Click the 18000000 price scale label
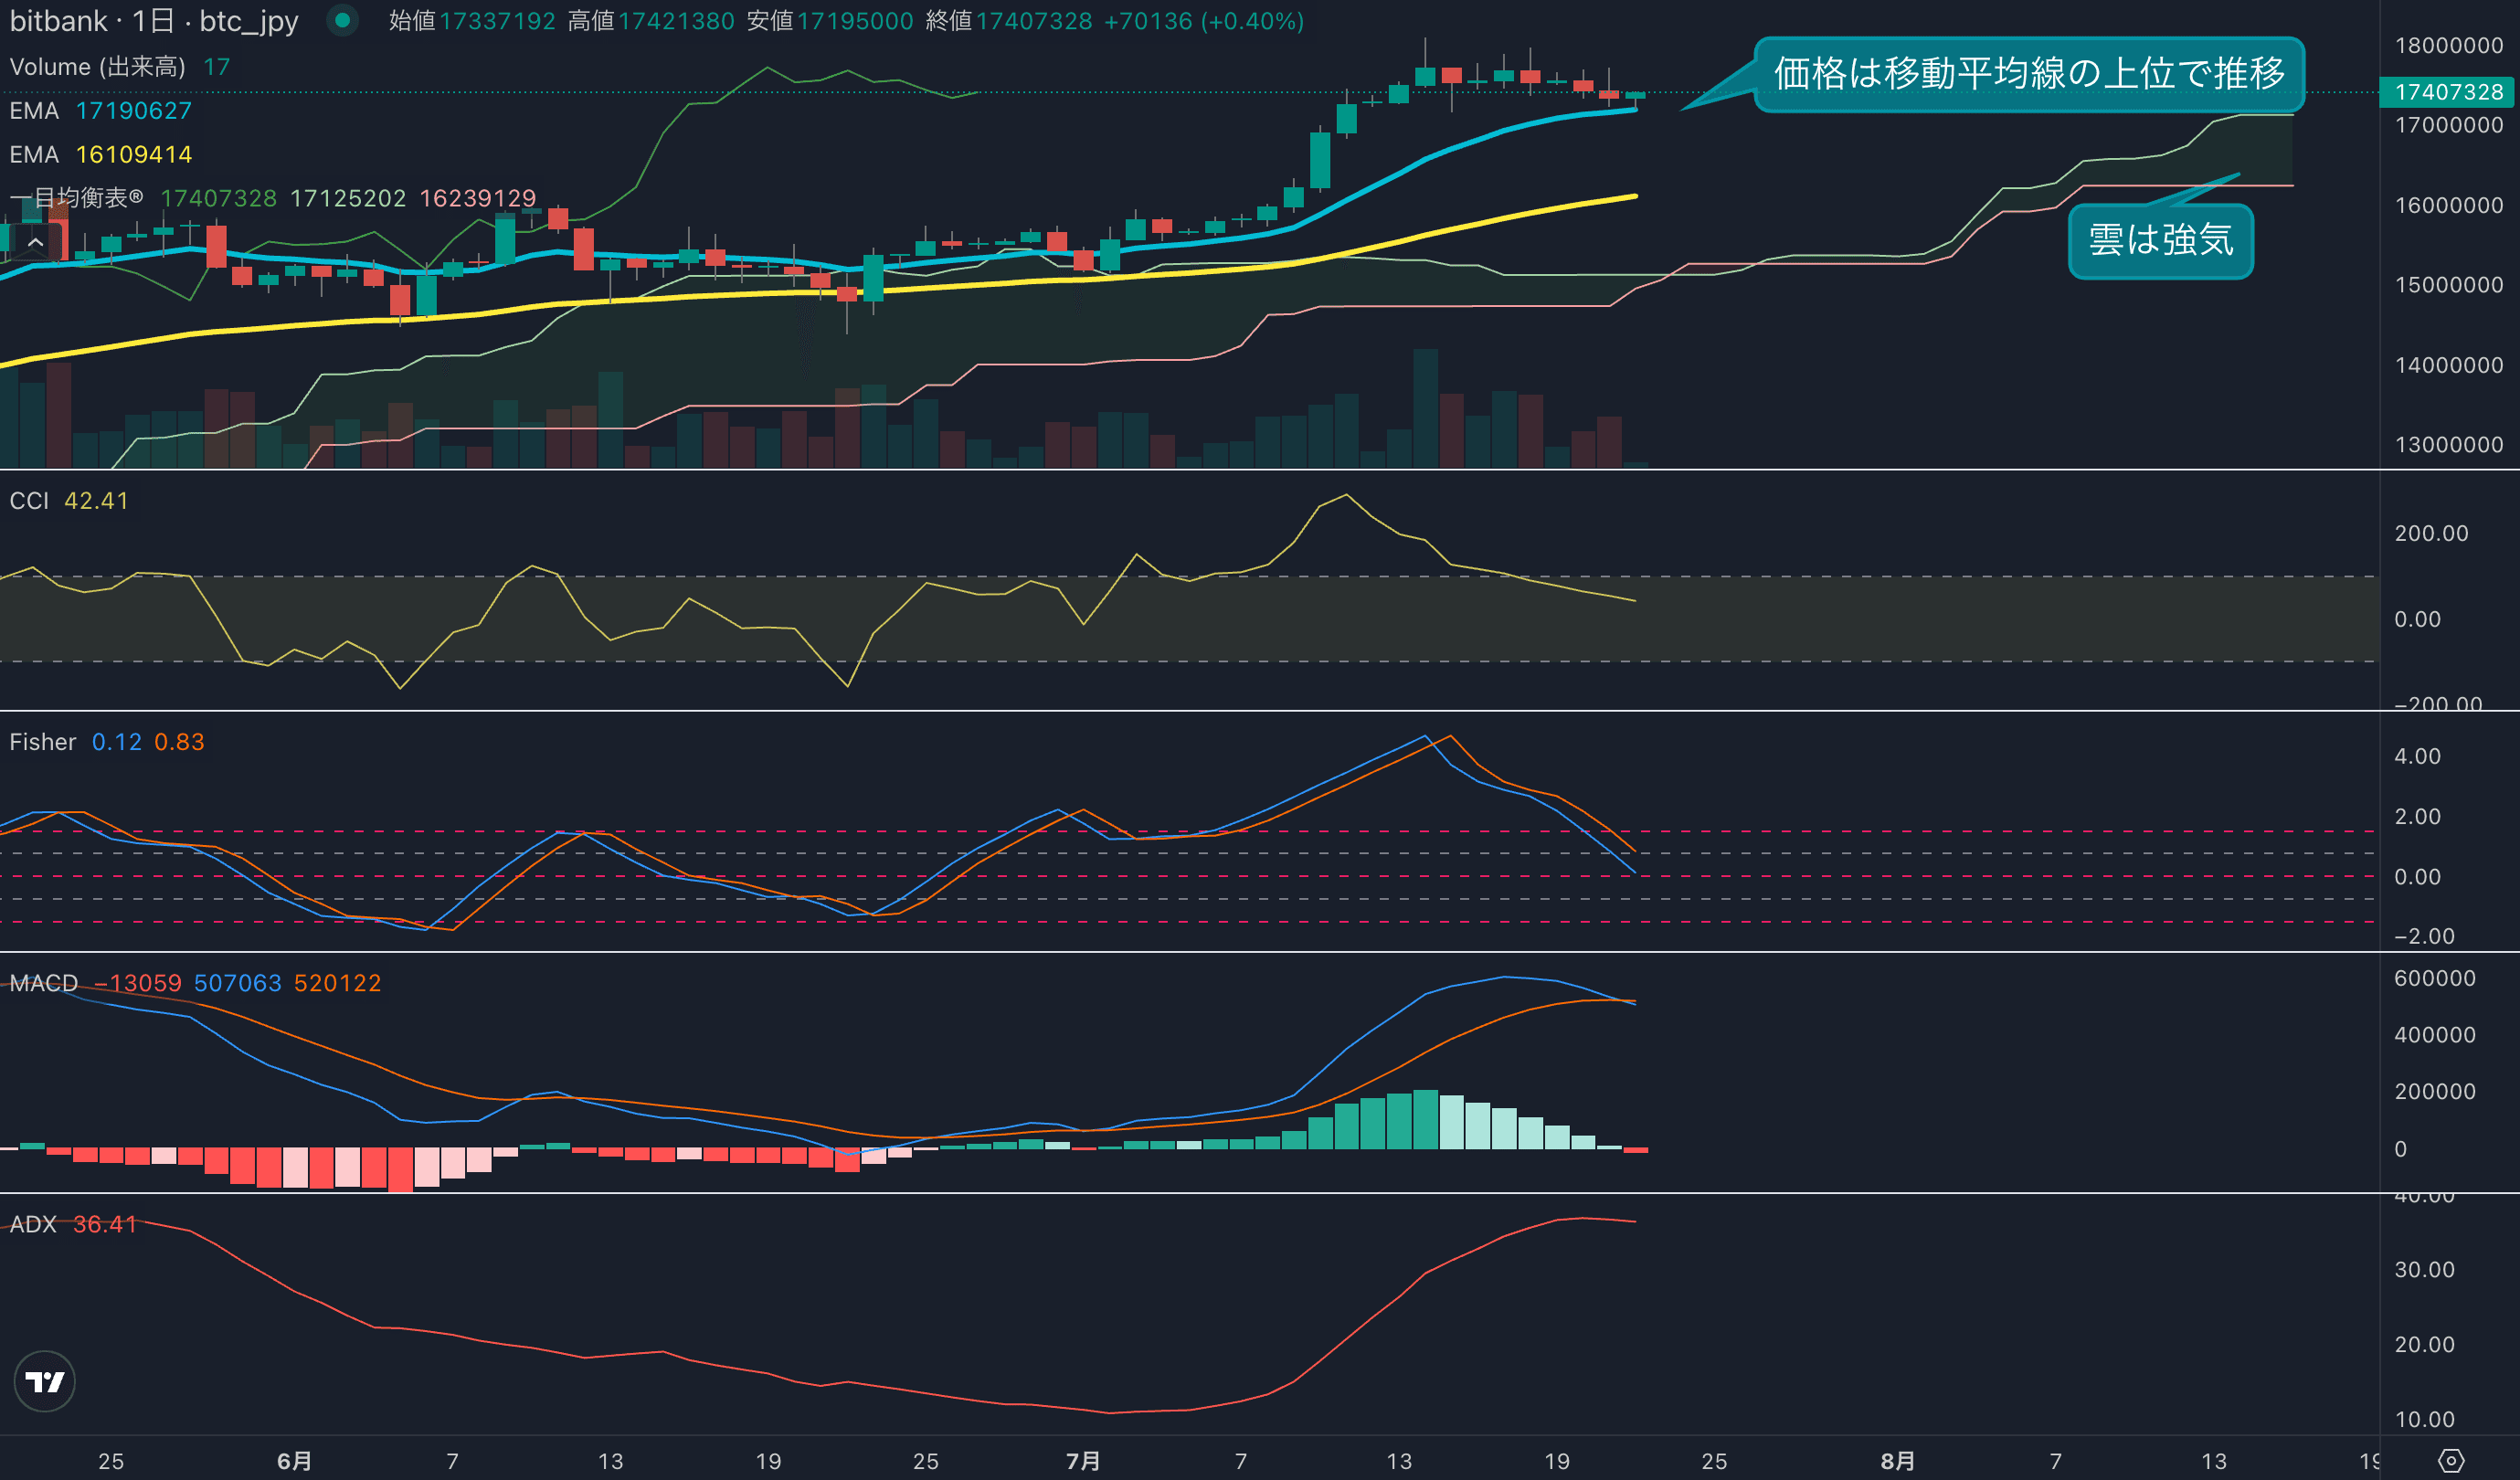Viewport: 2520px width, 1480px height. coord(2448,45)
